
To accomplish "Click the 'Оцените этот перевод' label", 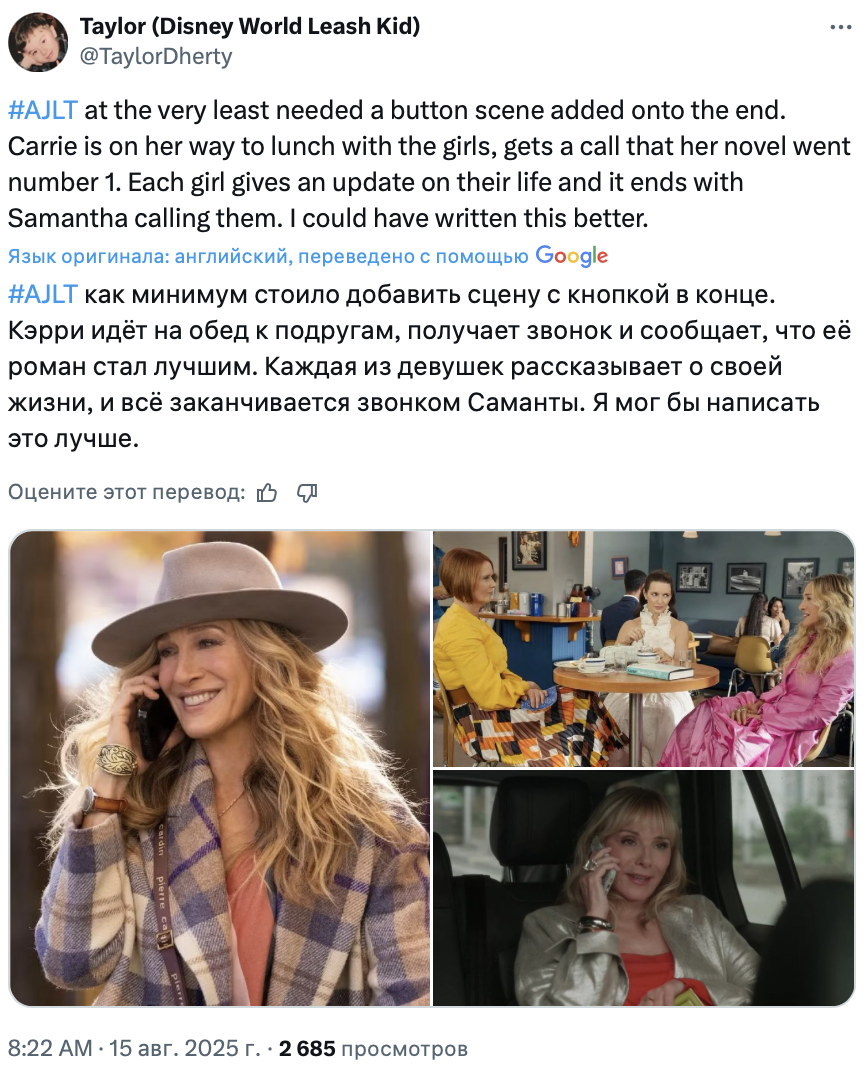I will pos(126,492).
